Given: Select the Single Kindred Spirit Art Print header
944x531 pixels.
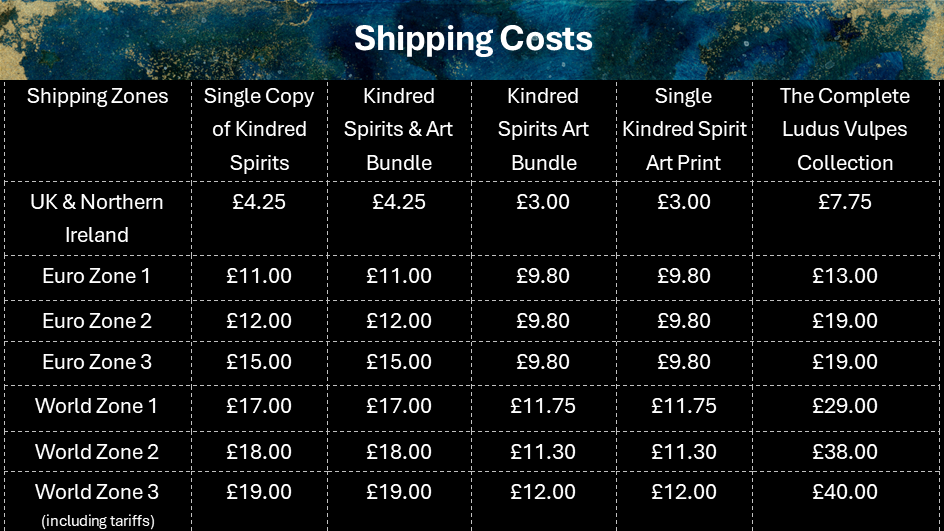Looking at the screenshot, I should pyautogui.click(x=684, y=129).
